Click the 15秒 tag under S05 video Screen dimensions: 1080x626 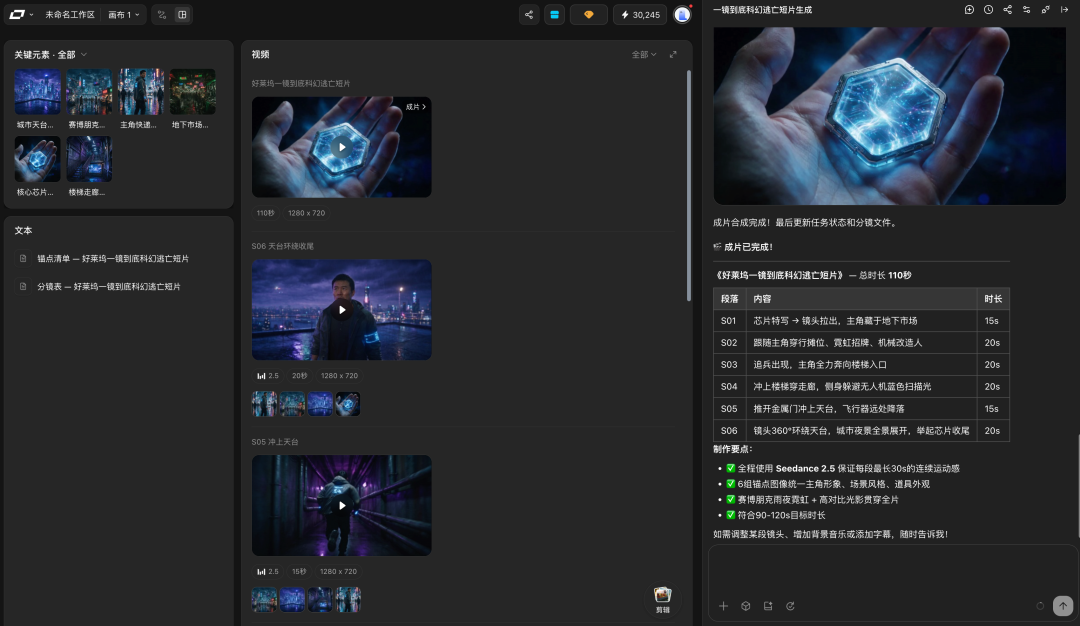(x=299, y=572)
